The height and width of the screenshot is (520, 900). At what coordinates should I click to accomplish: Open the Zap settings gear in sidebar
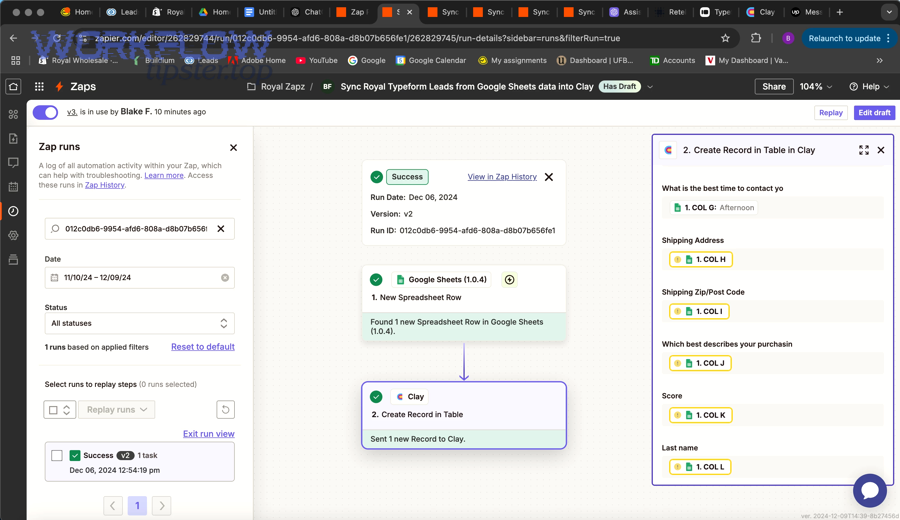coord(13,235)
